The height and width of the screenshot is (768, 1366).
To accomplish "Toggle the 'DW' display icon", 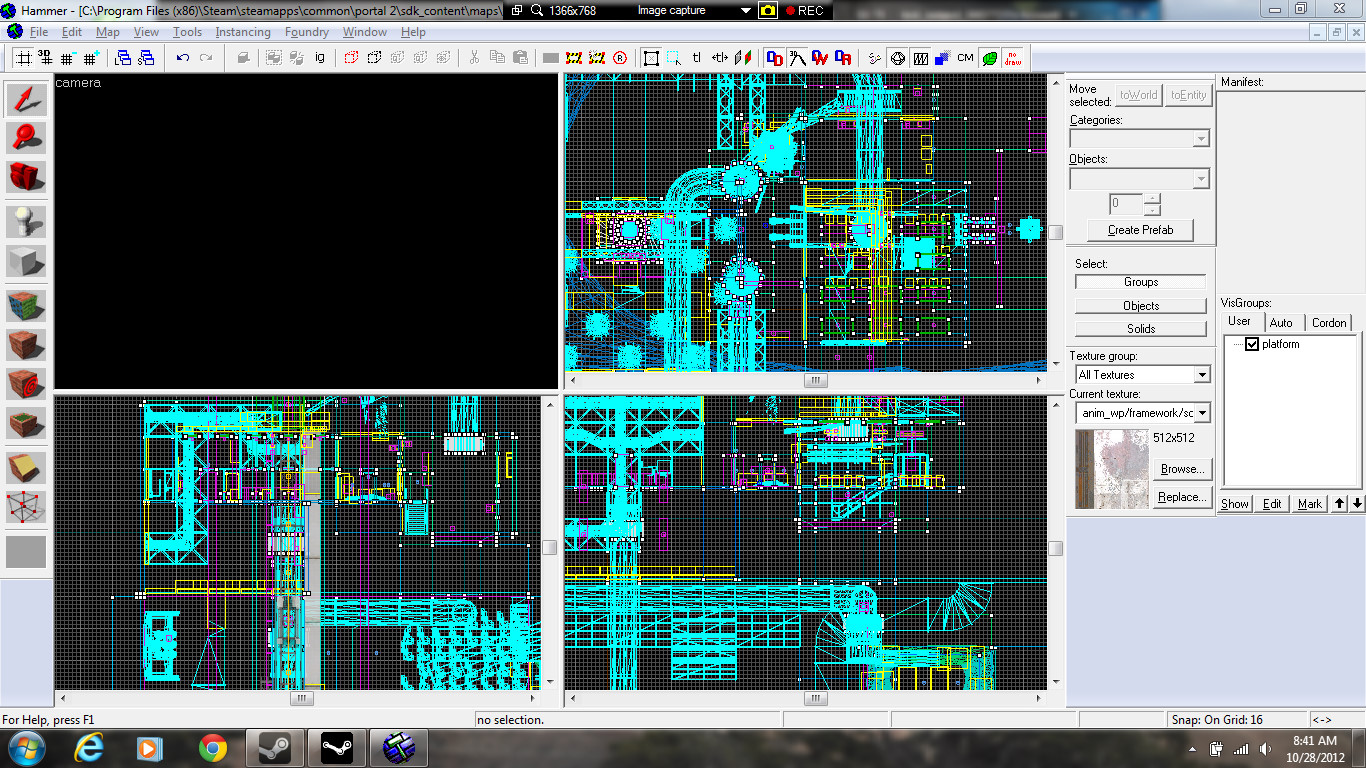I will [x=820, y=58].
